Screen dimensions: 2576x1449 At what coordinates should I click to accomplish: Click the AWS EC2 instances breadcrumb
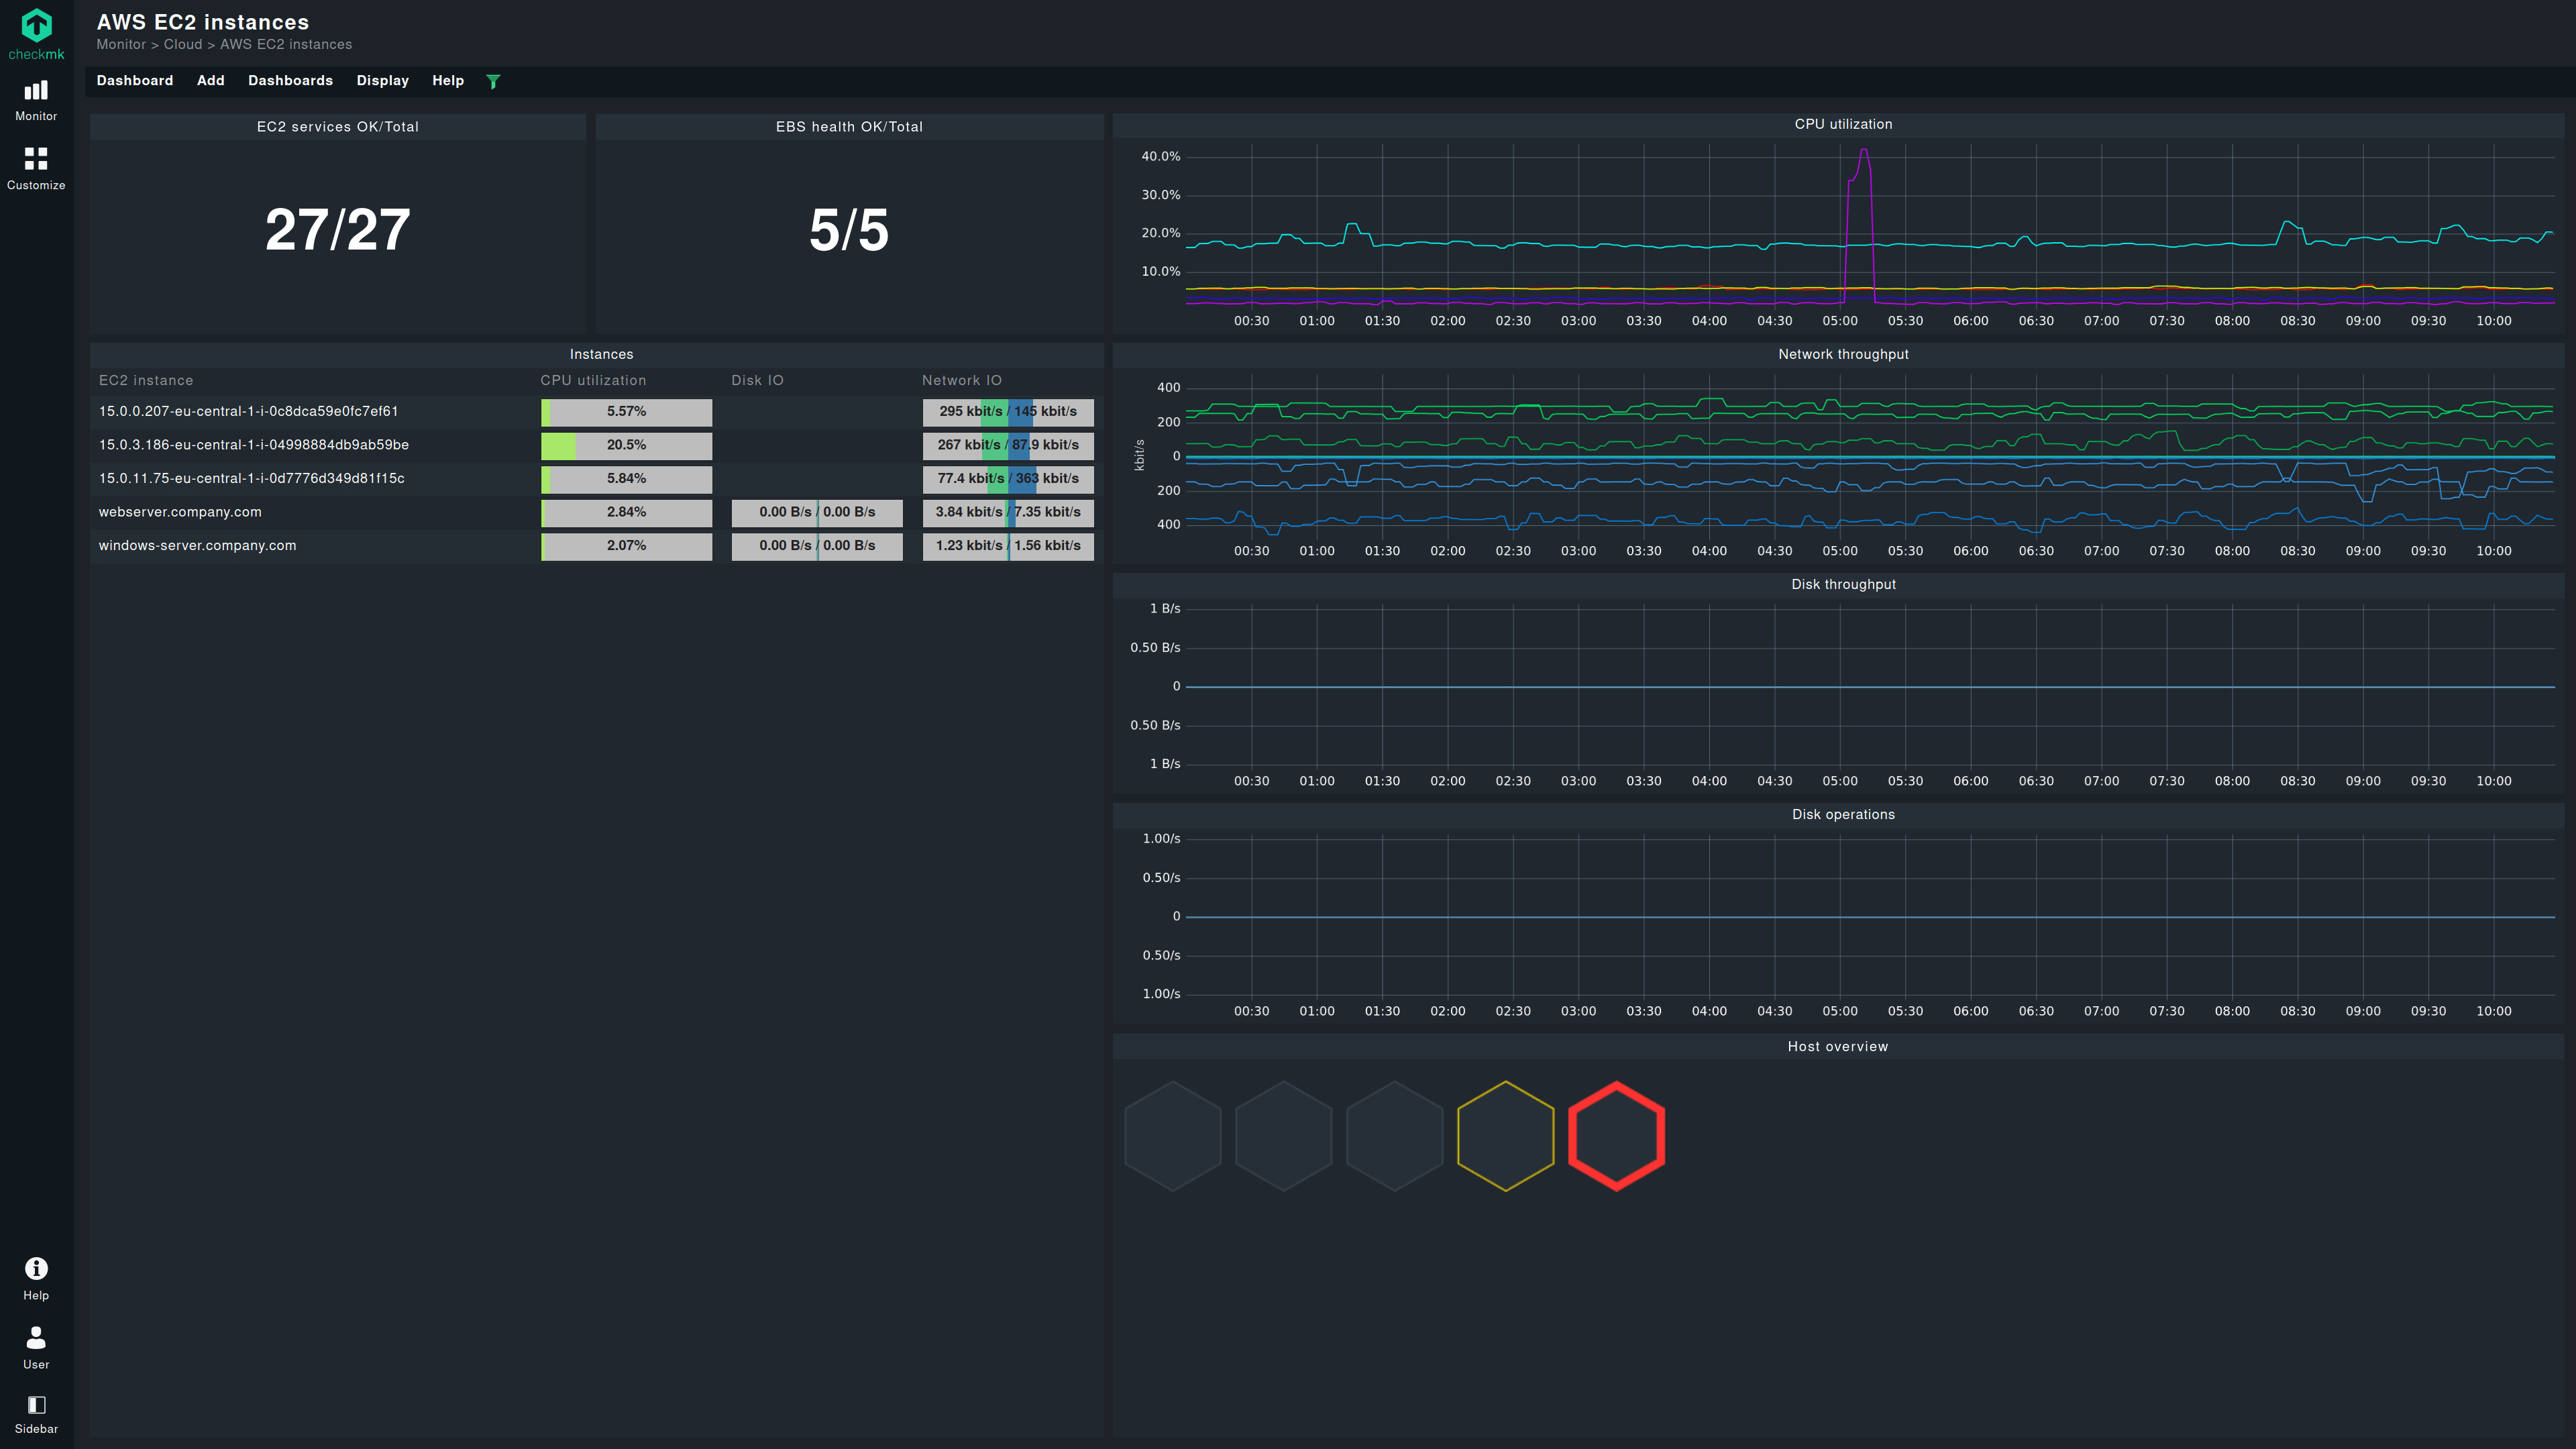286,45
